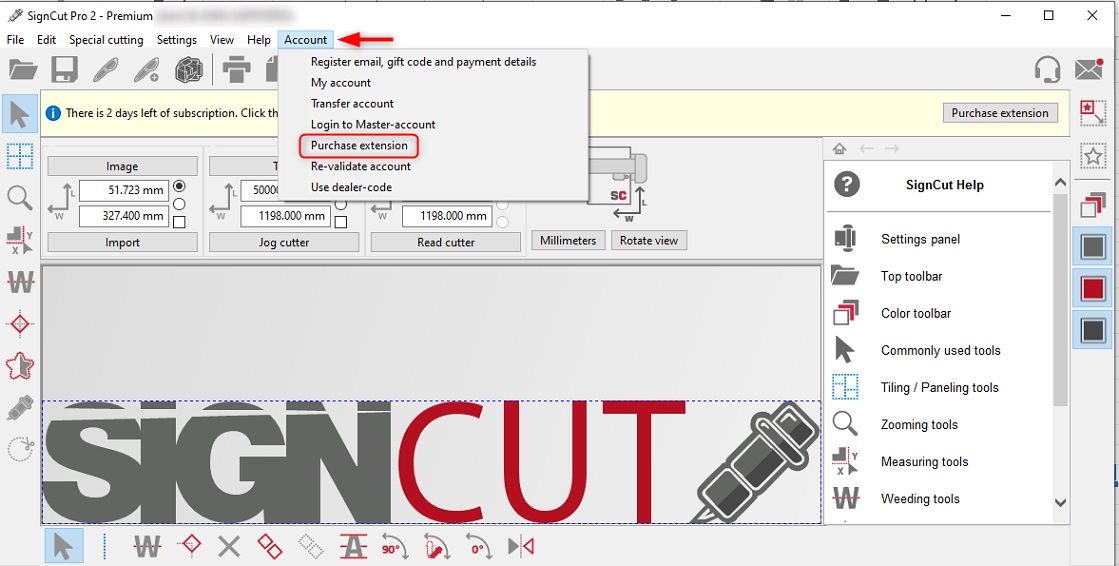Choose My account menu entry

tap(340, 83)
